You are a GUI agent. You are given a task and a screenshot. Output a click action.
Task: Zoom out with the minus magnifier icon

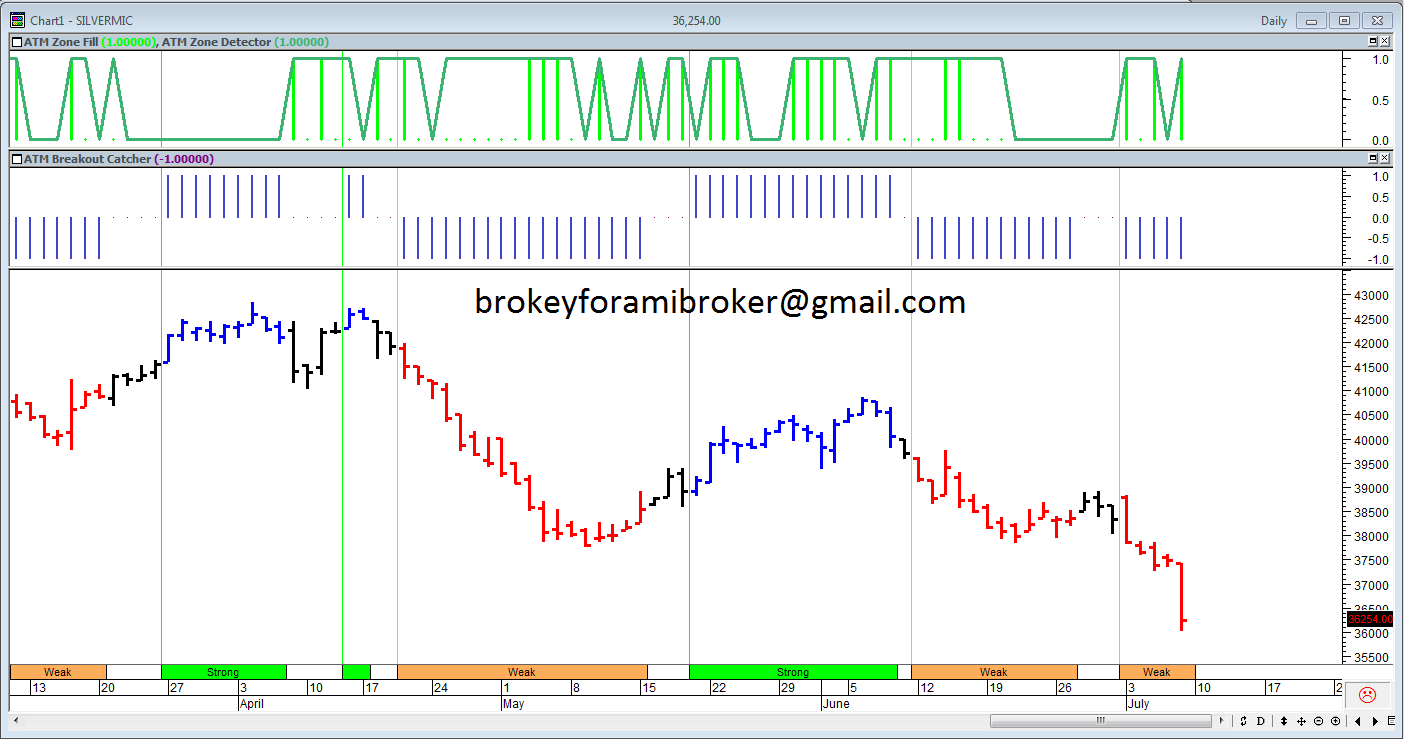coord(1318,721)
